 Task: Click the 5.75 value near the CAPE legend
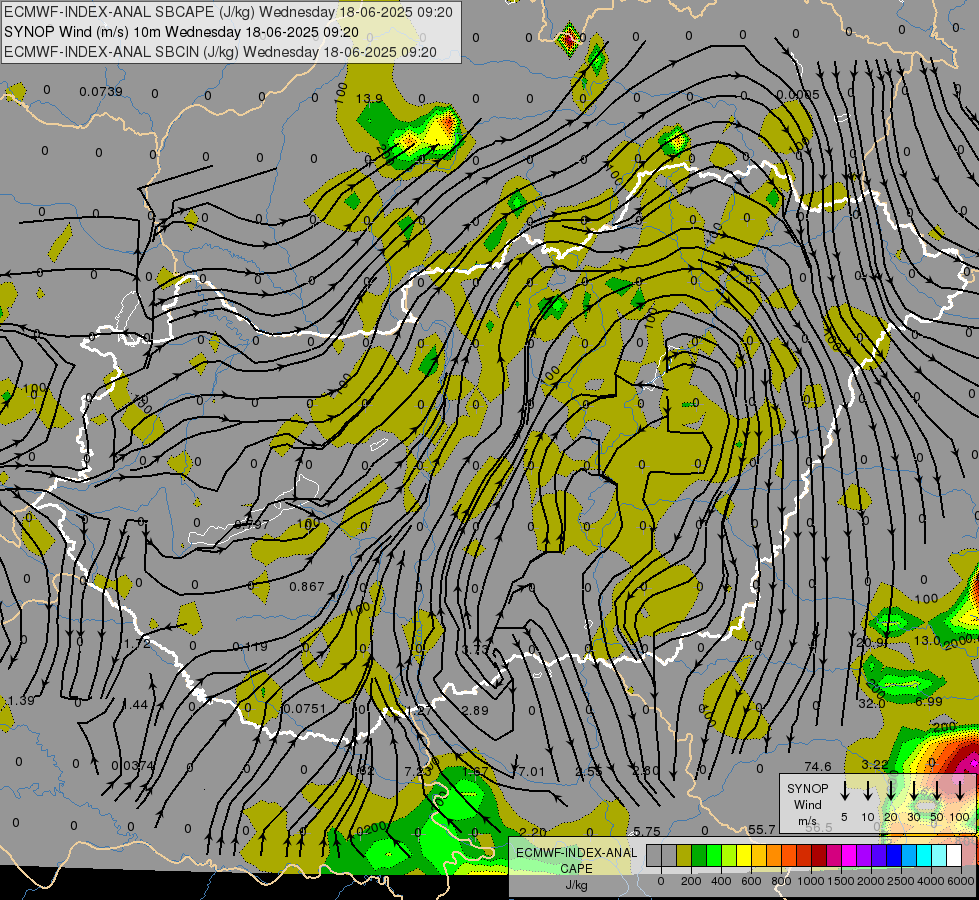646,831
